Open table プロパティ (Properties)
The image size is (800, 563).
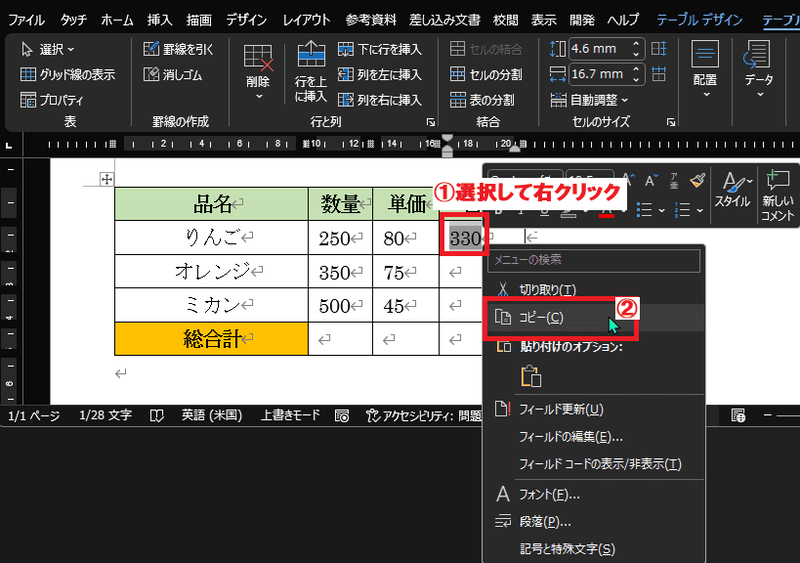[51, 100]
